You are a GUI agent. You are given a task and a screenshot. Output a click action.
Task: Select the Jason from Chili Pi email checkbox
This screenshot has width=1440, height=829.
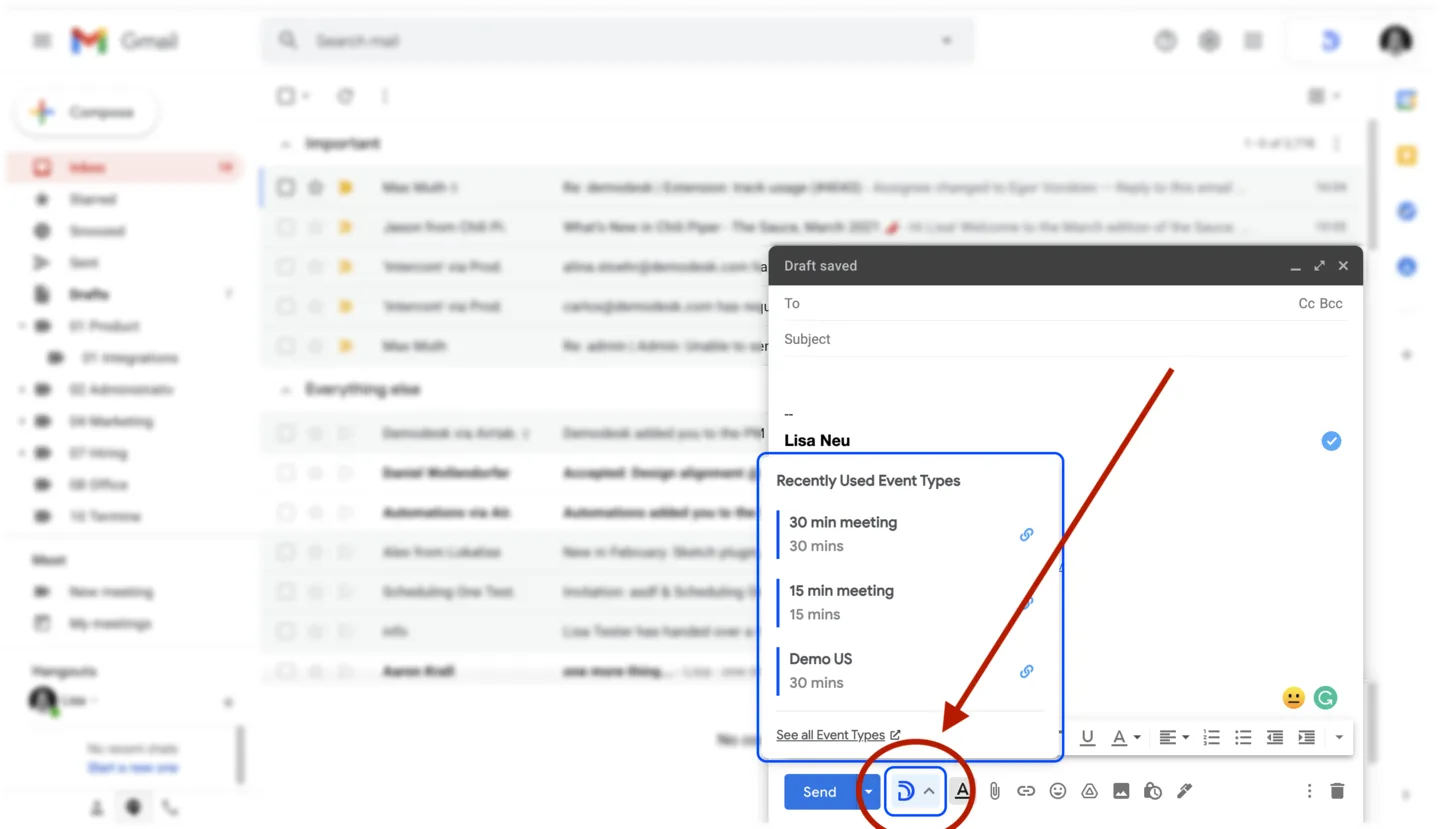coord(286,227)
